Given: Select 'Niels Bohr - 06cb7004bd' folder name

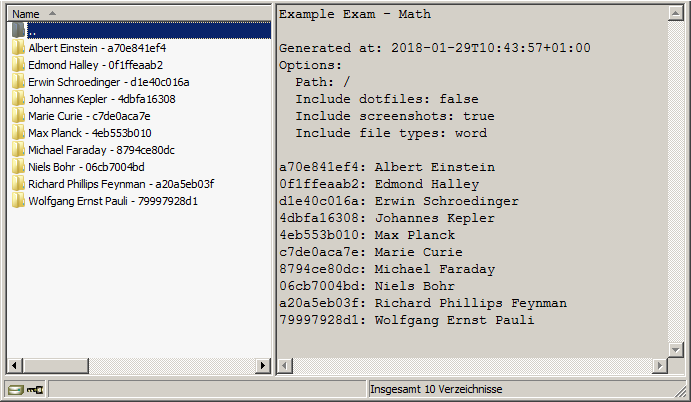Looking at the screenshot, I should (86, 167).
